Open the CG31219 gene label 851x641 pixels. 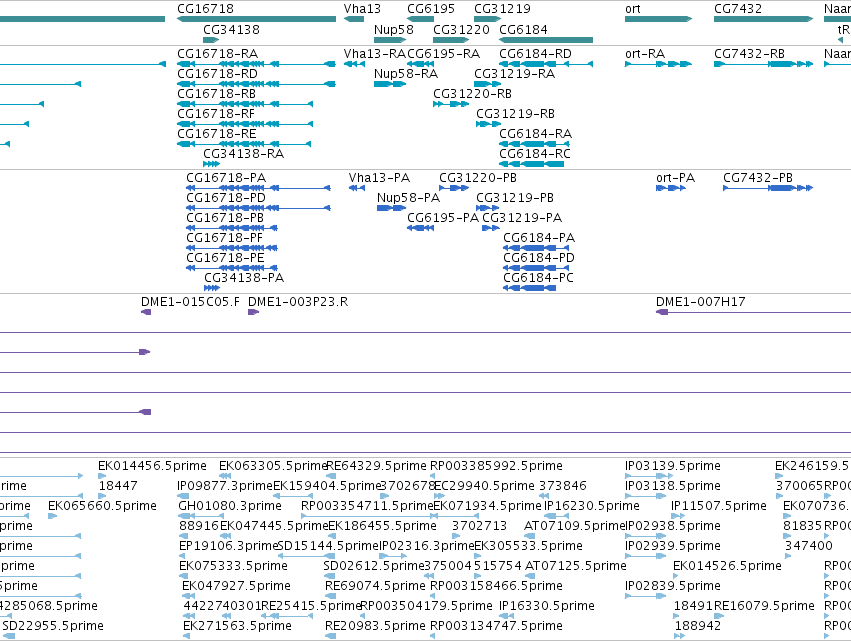tap(502, 9)
